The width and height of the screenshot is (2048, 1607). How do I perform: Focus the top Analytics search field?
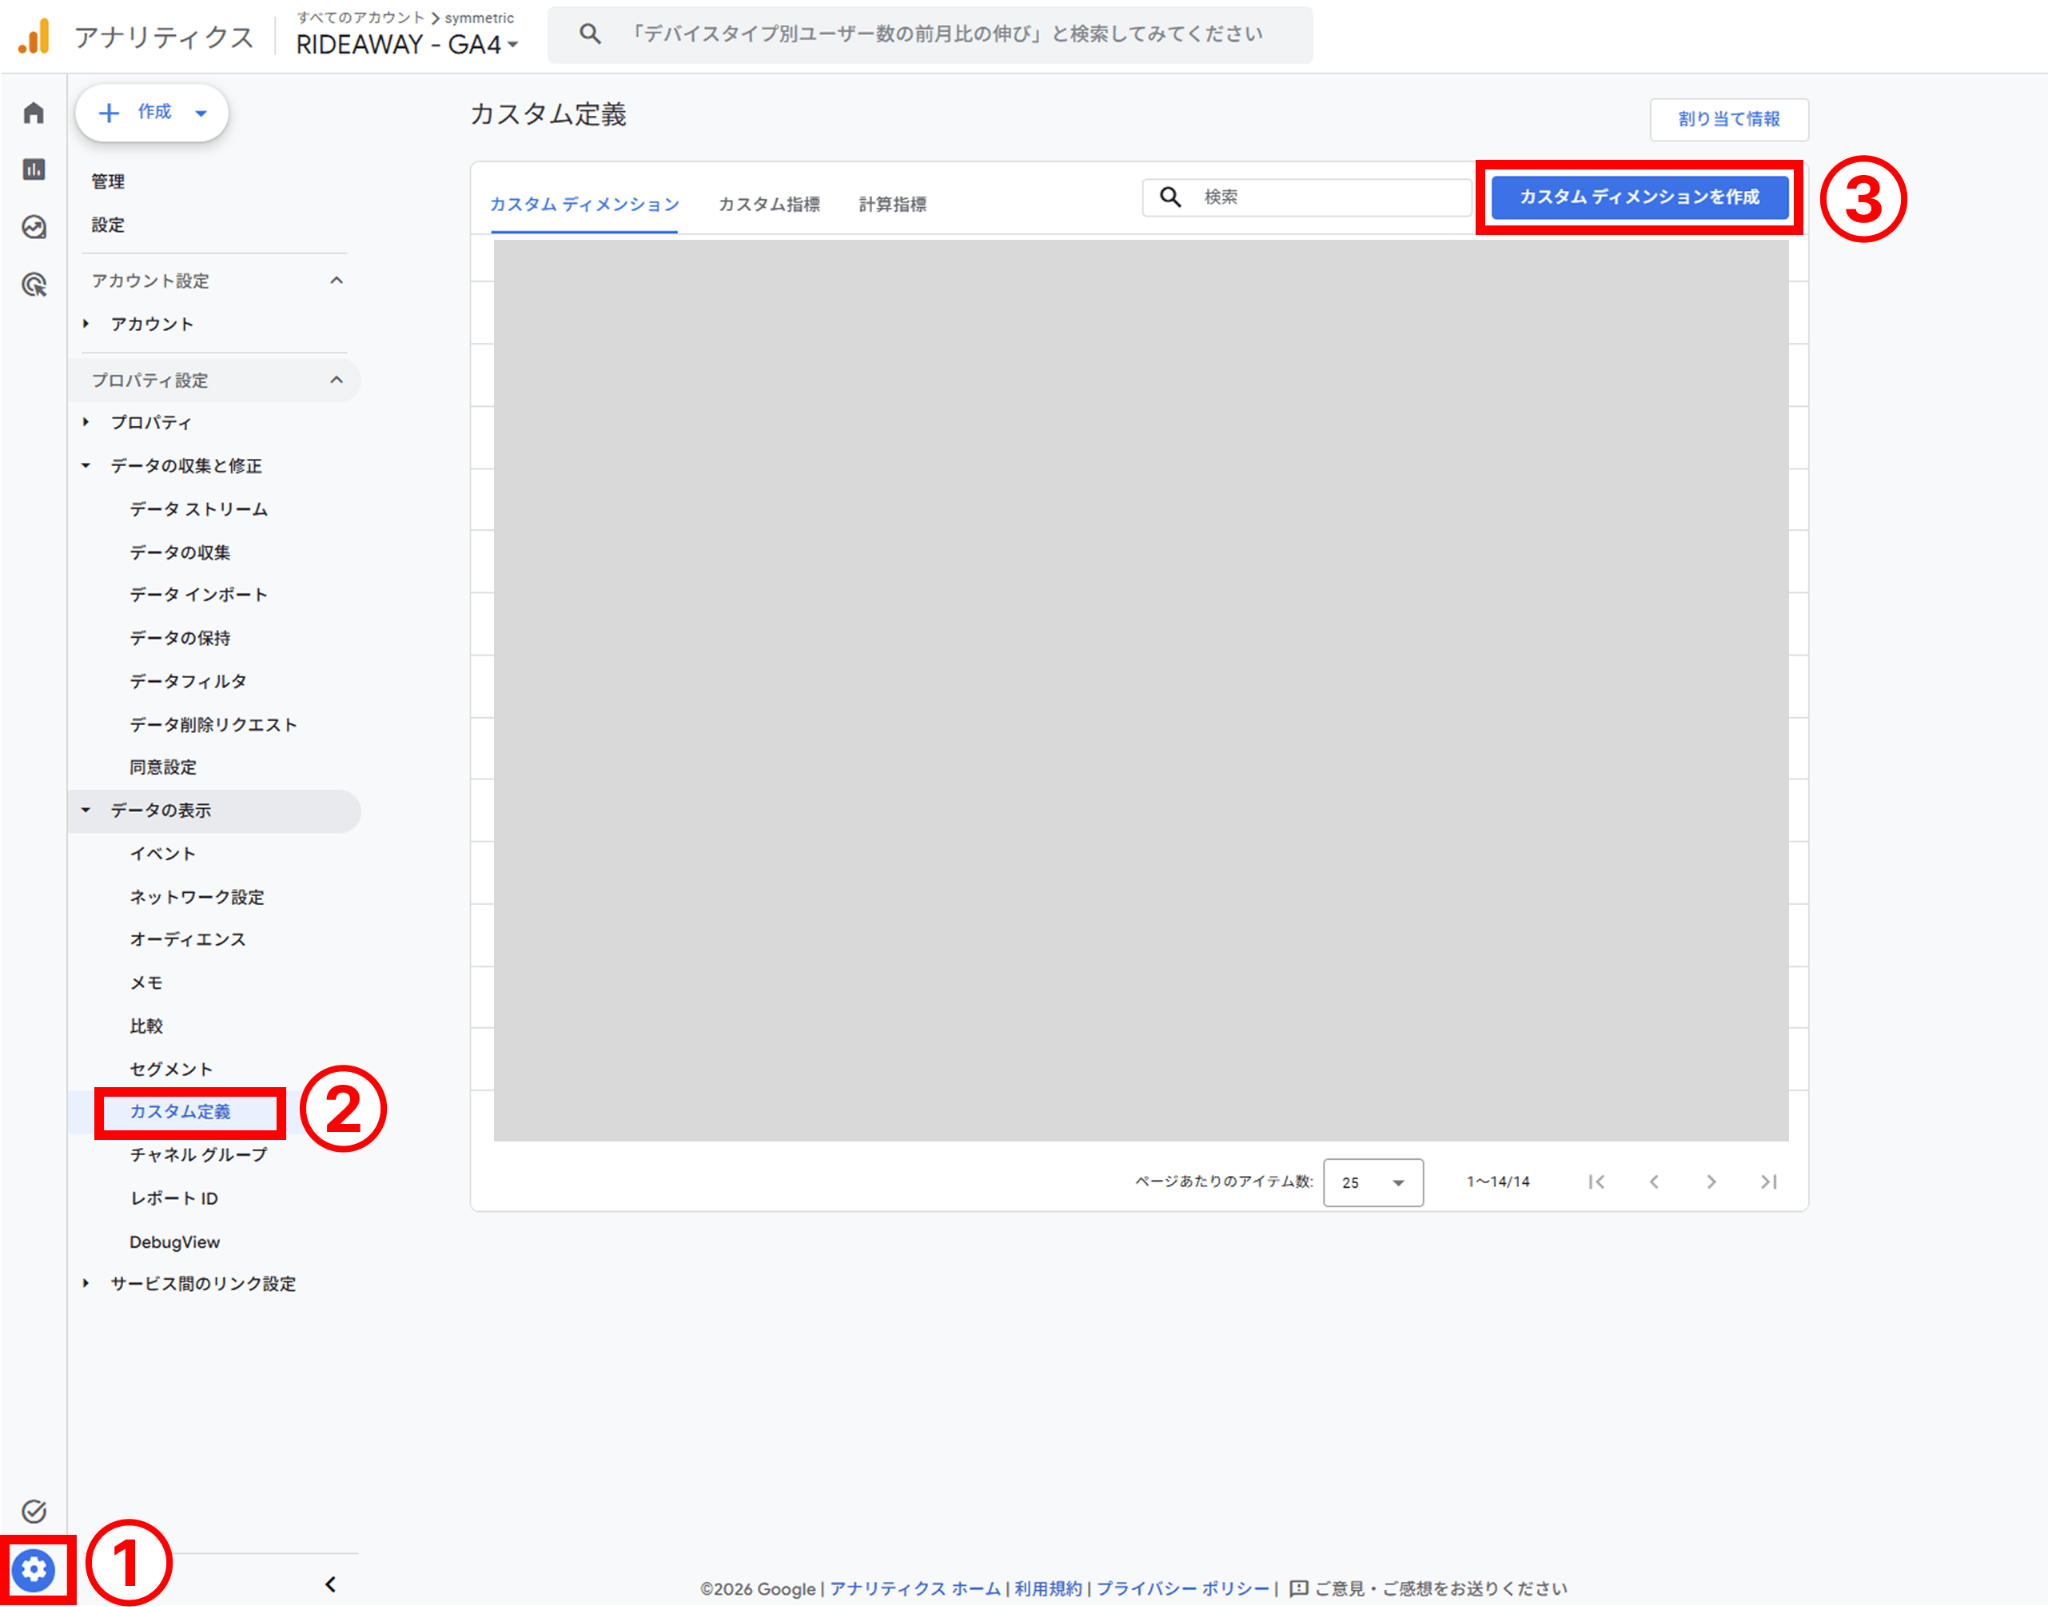(x=930, y=35)
